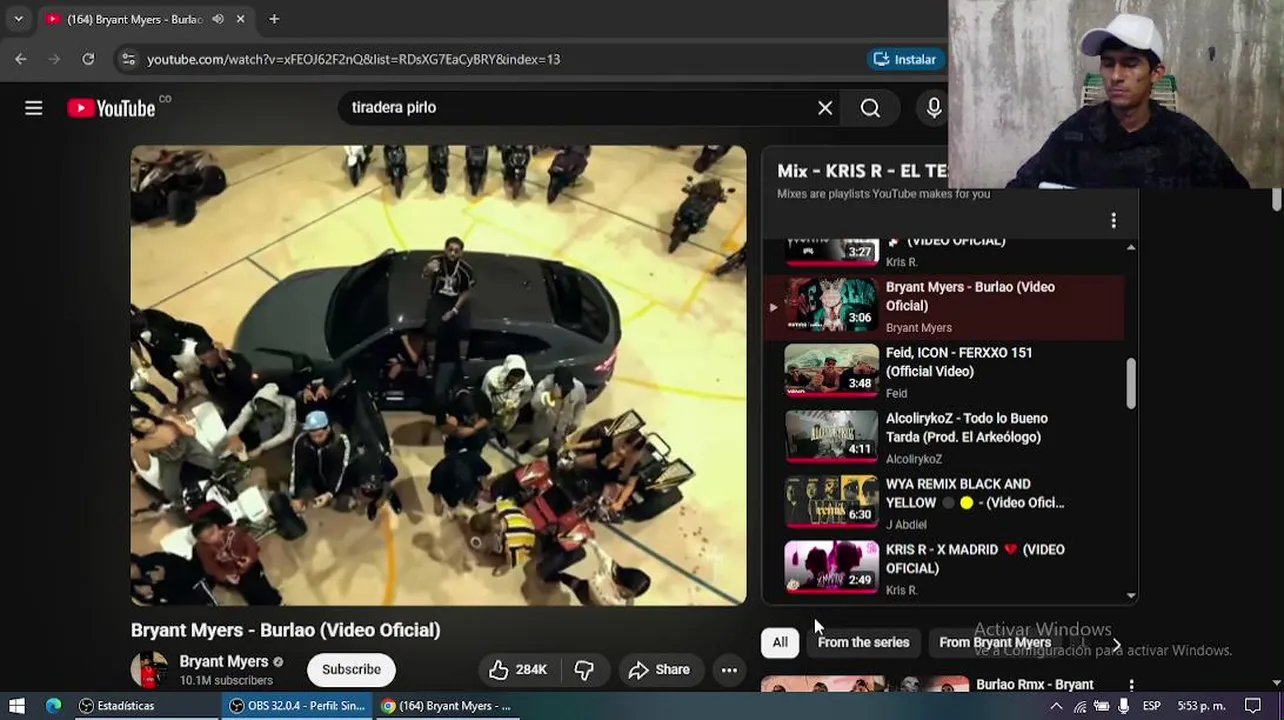This screenshot has width=1284, height=720.
Task: Open battery icon in system tray
Action: [1102, 706]
